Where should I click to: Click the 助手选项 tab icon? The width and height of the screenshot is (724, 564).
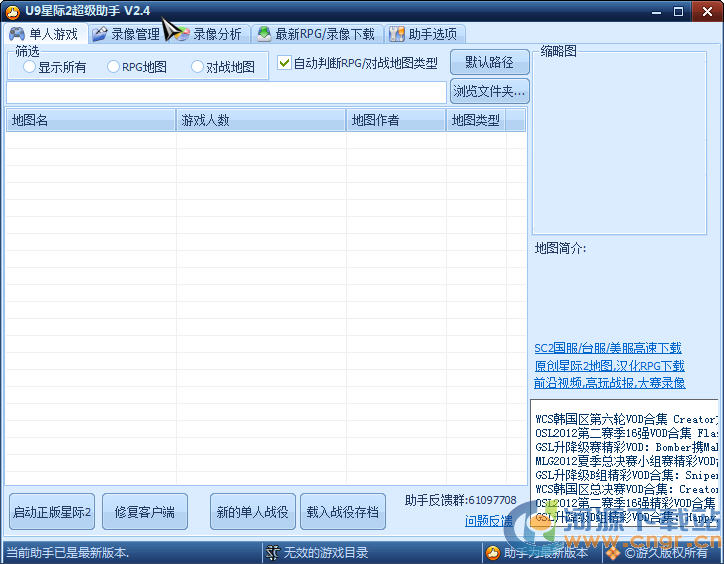[x=397, y=34]
